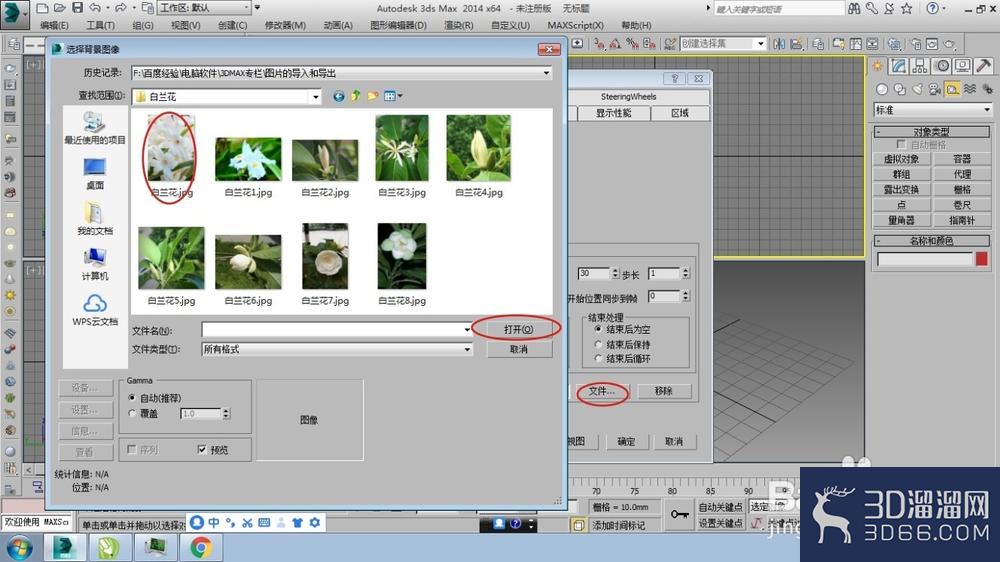Click the Save File floppy icon

(x=77, y=8)
